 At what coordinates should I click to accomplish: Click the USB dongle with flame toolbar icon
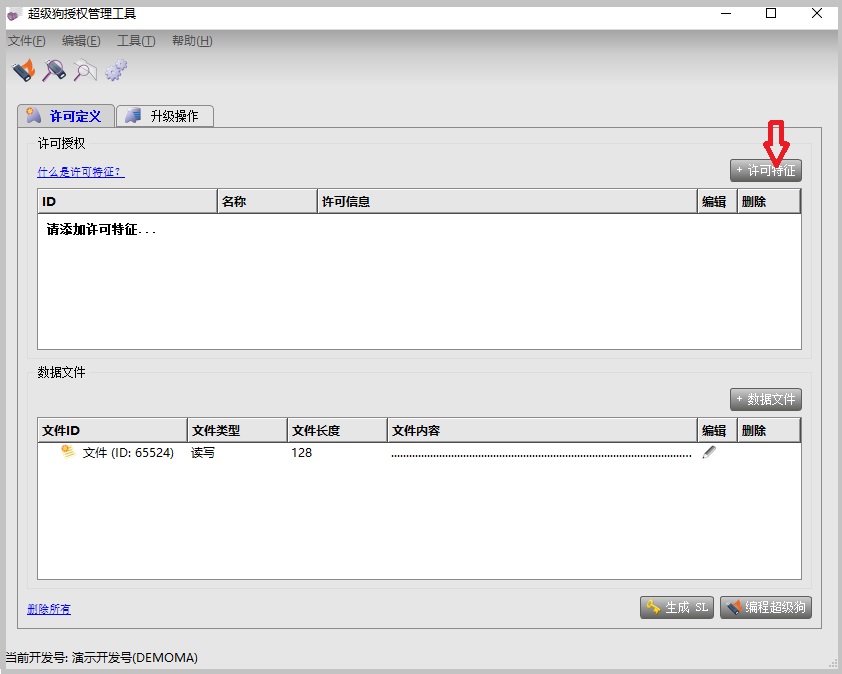tap(23, 70)
